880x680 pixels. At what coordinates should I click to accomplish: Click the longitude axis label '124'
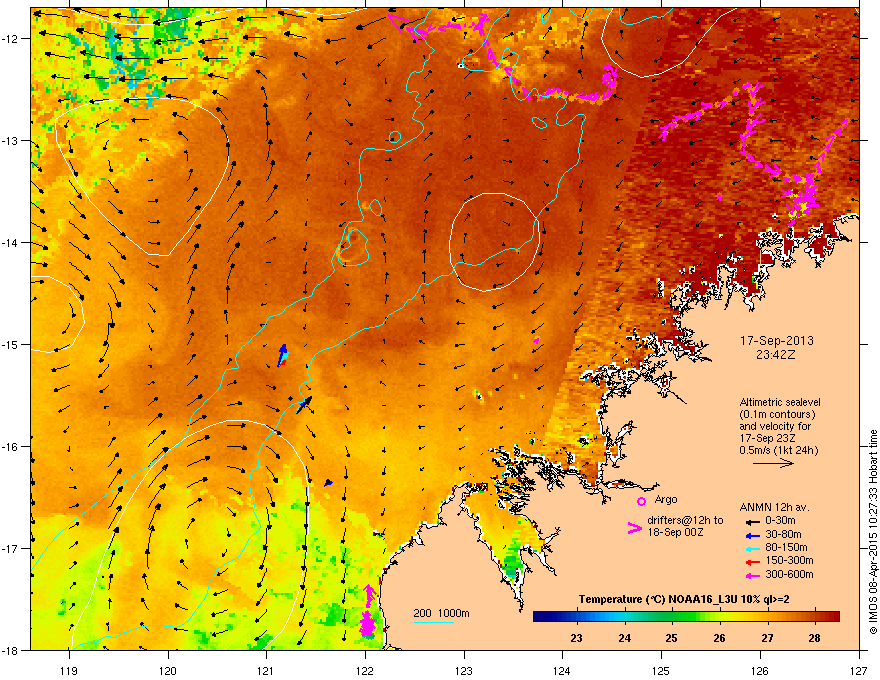pyautogui.click(x=562, y=671)
